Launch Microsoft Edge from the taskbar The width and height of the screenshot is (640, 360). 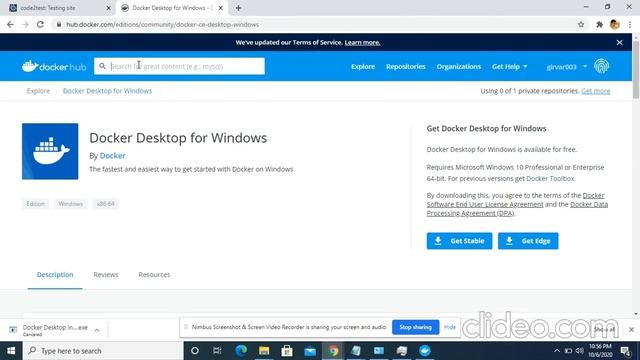[x=241, y=351]
